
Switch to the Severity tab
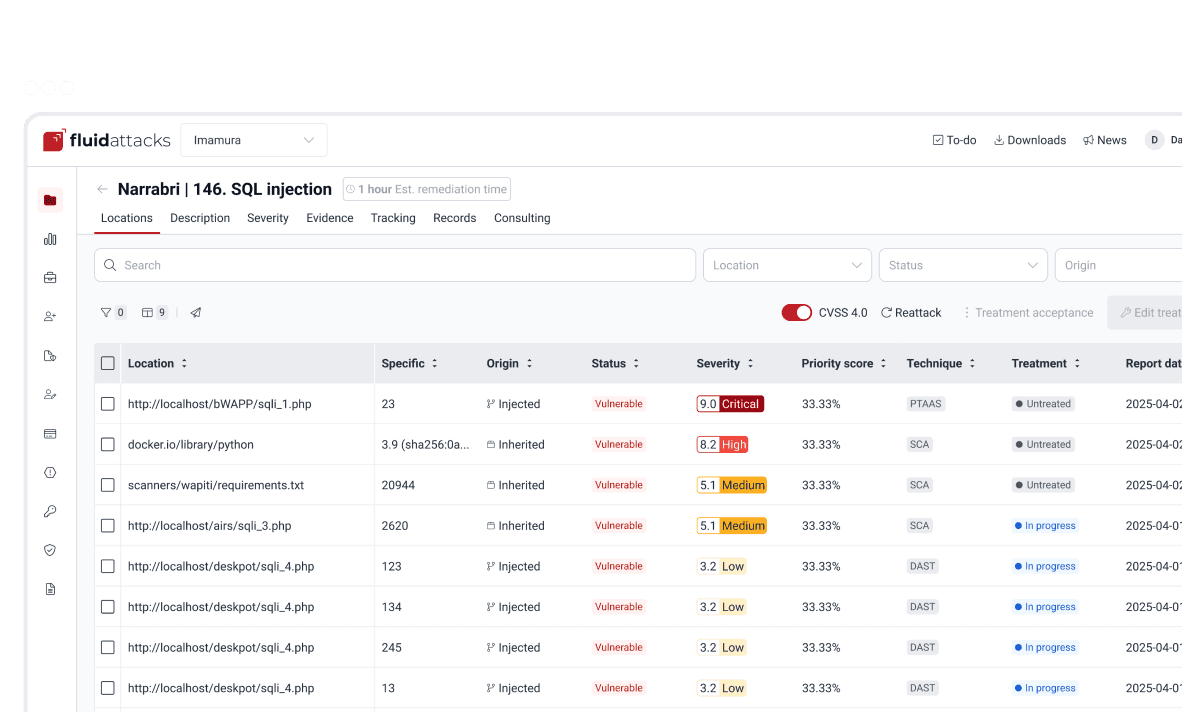tap(268, 218)
